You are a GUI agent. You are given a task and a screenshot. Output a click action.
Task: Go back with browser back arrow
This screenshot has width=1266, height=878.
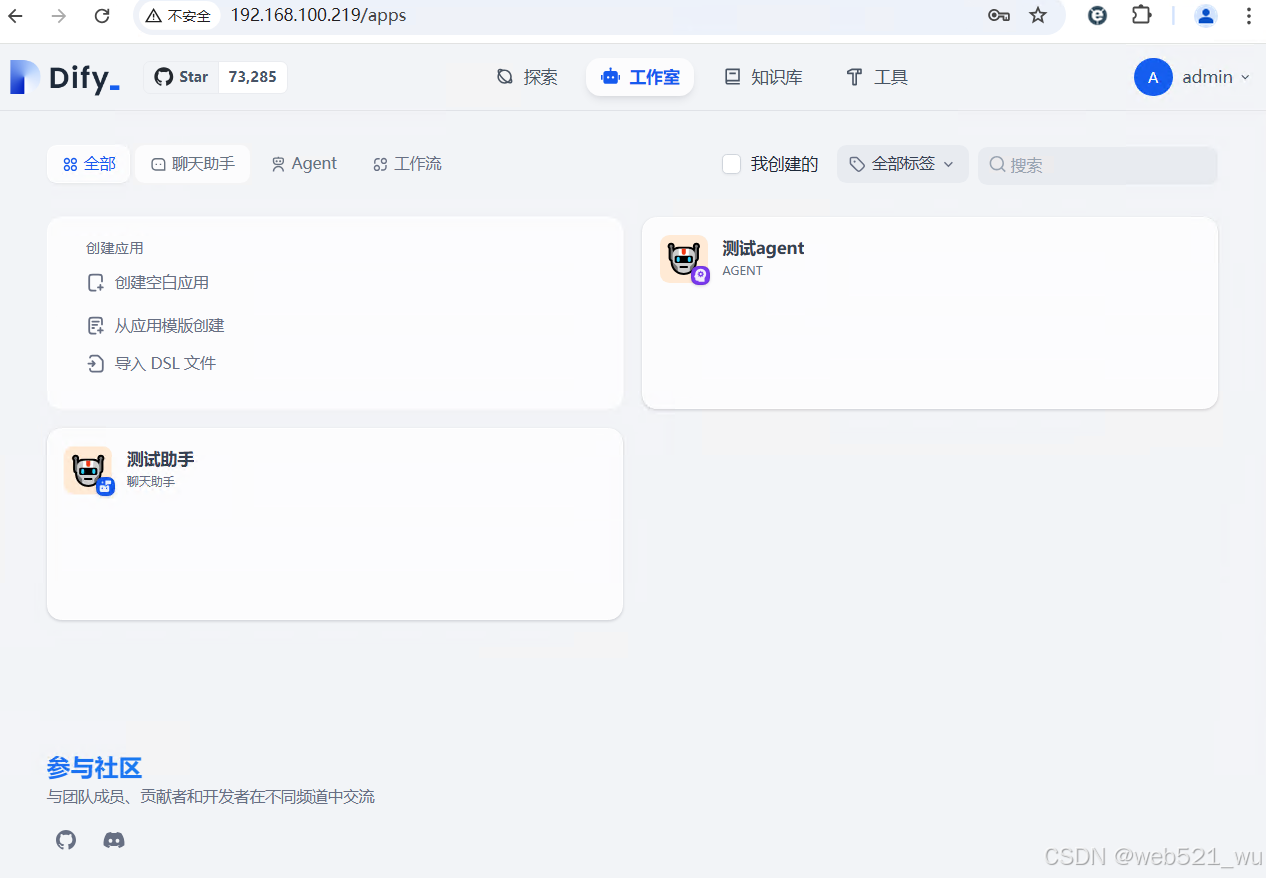(16, 16)
